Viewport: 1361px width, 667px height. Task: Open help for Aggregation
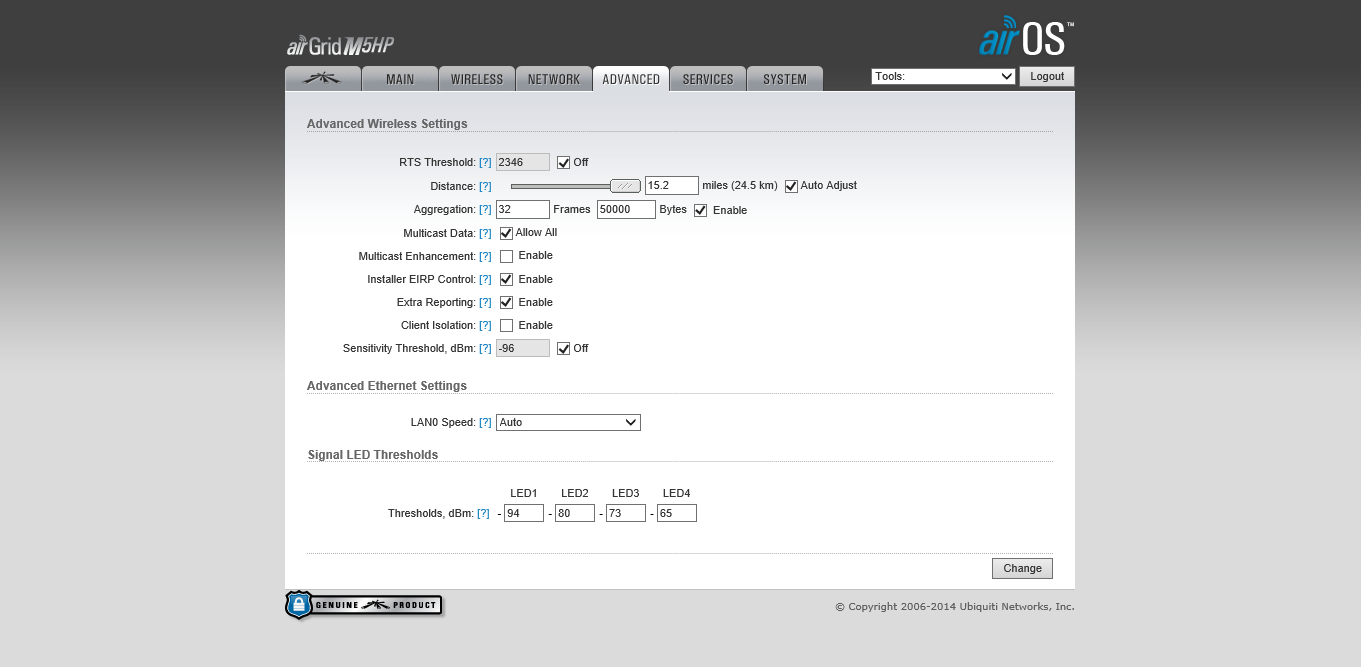(x=485, y=210)
